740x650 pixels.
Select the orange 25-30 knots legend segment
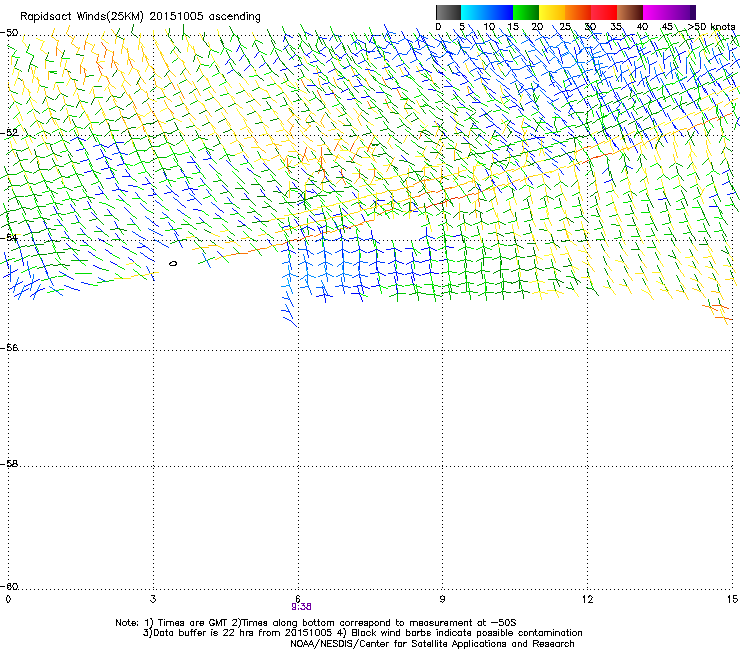click(x=578, y=12)
